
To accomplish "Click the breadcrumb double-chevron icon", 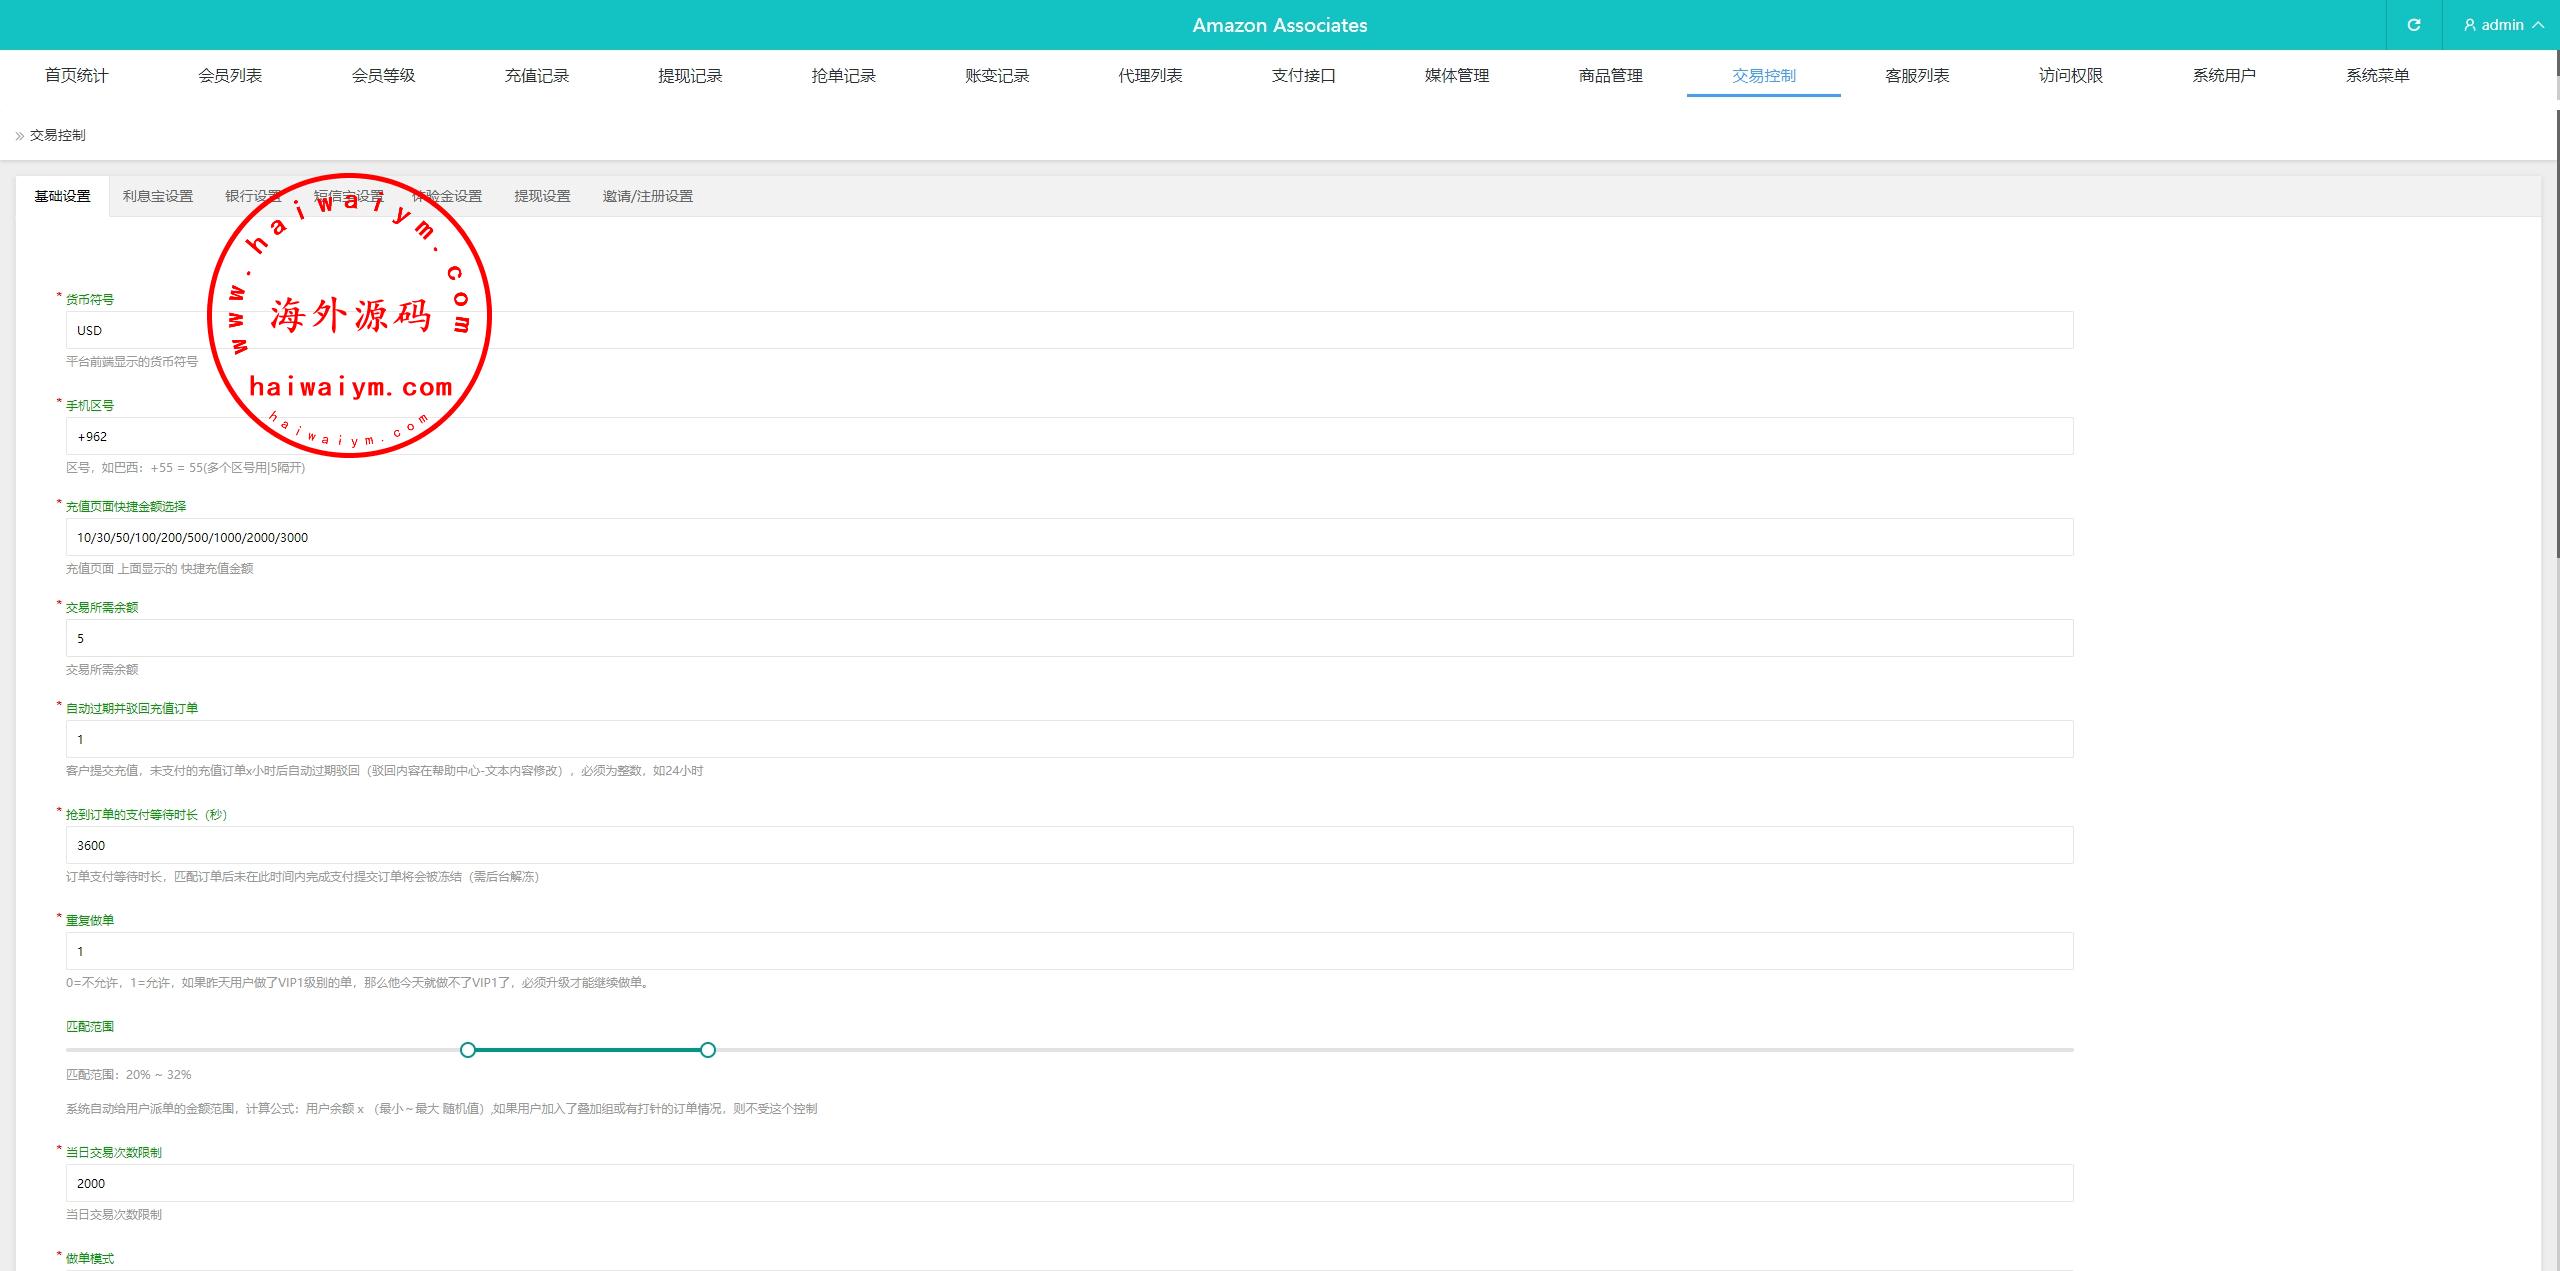I will tap(20, 136).
